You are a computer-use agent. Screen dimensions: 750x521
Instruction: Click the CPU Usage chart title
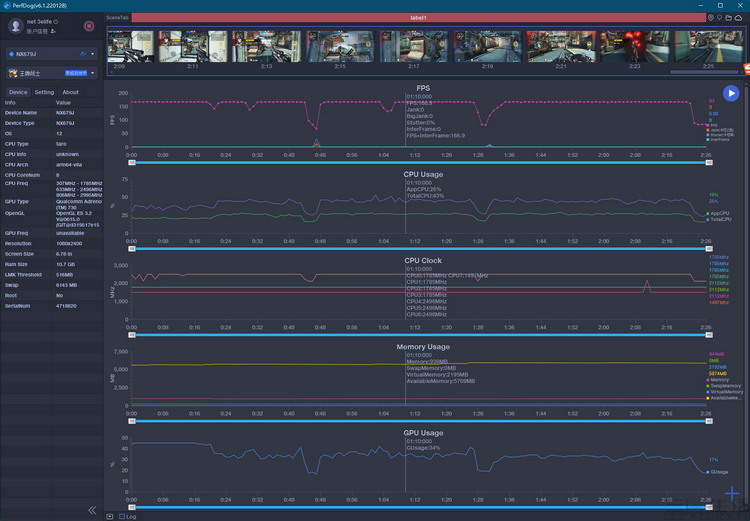coord(423,174)
